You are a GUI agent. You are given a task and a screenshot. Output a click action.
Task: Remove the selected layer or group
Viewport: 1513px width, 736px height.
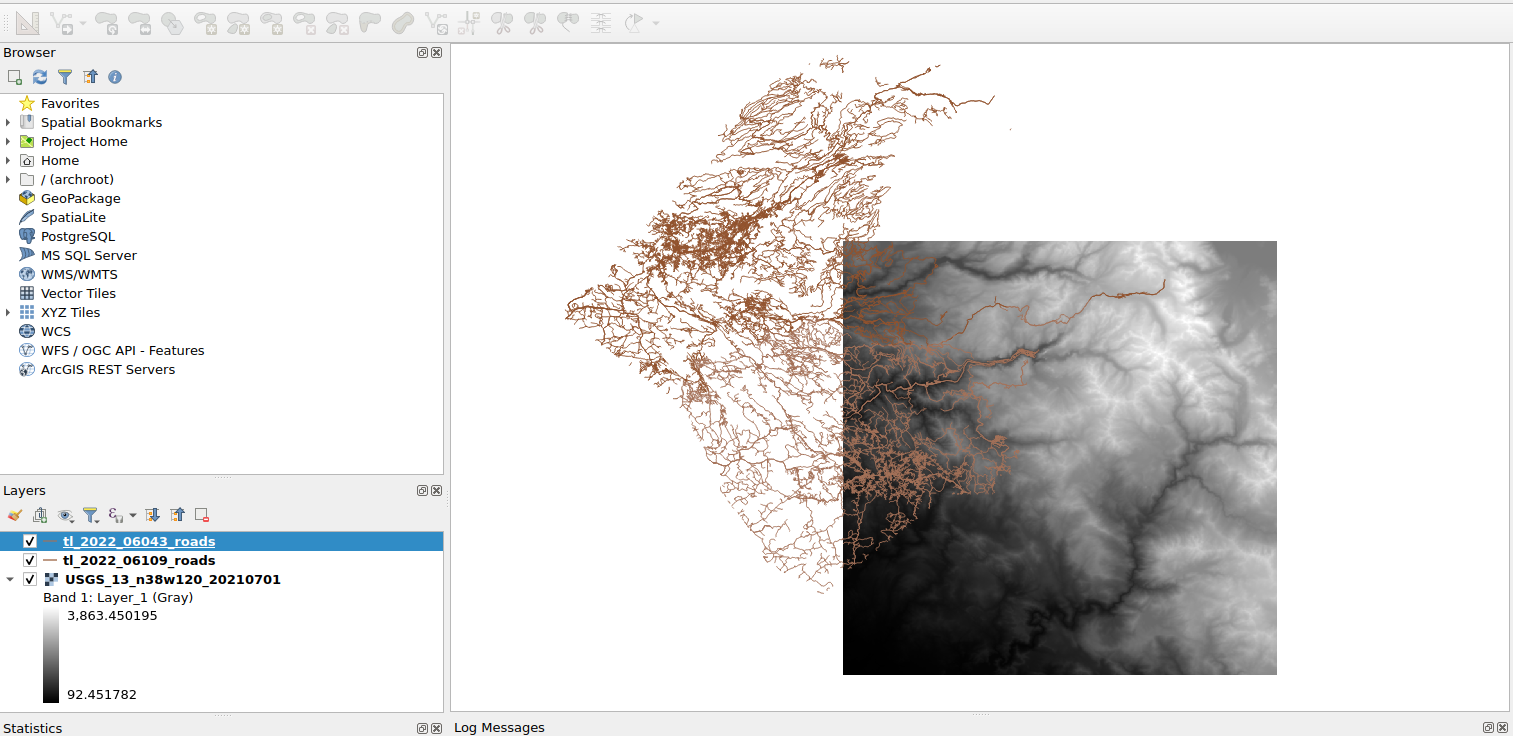[201, 514]
